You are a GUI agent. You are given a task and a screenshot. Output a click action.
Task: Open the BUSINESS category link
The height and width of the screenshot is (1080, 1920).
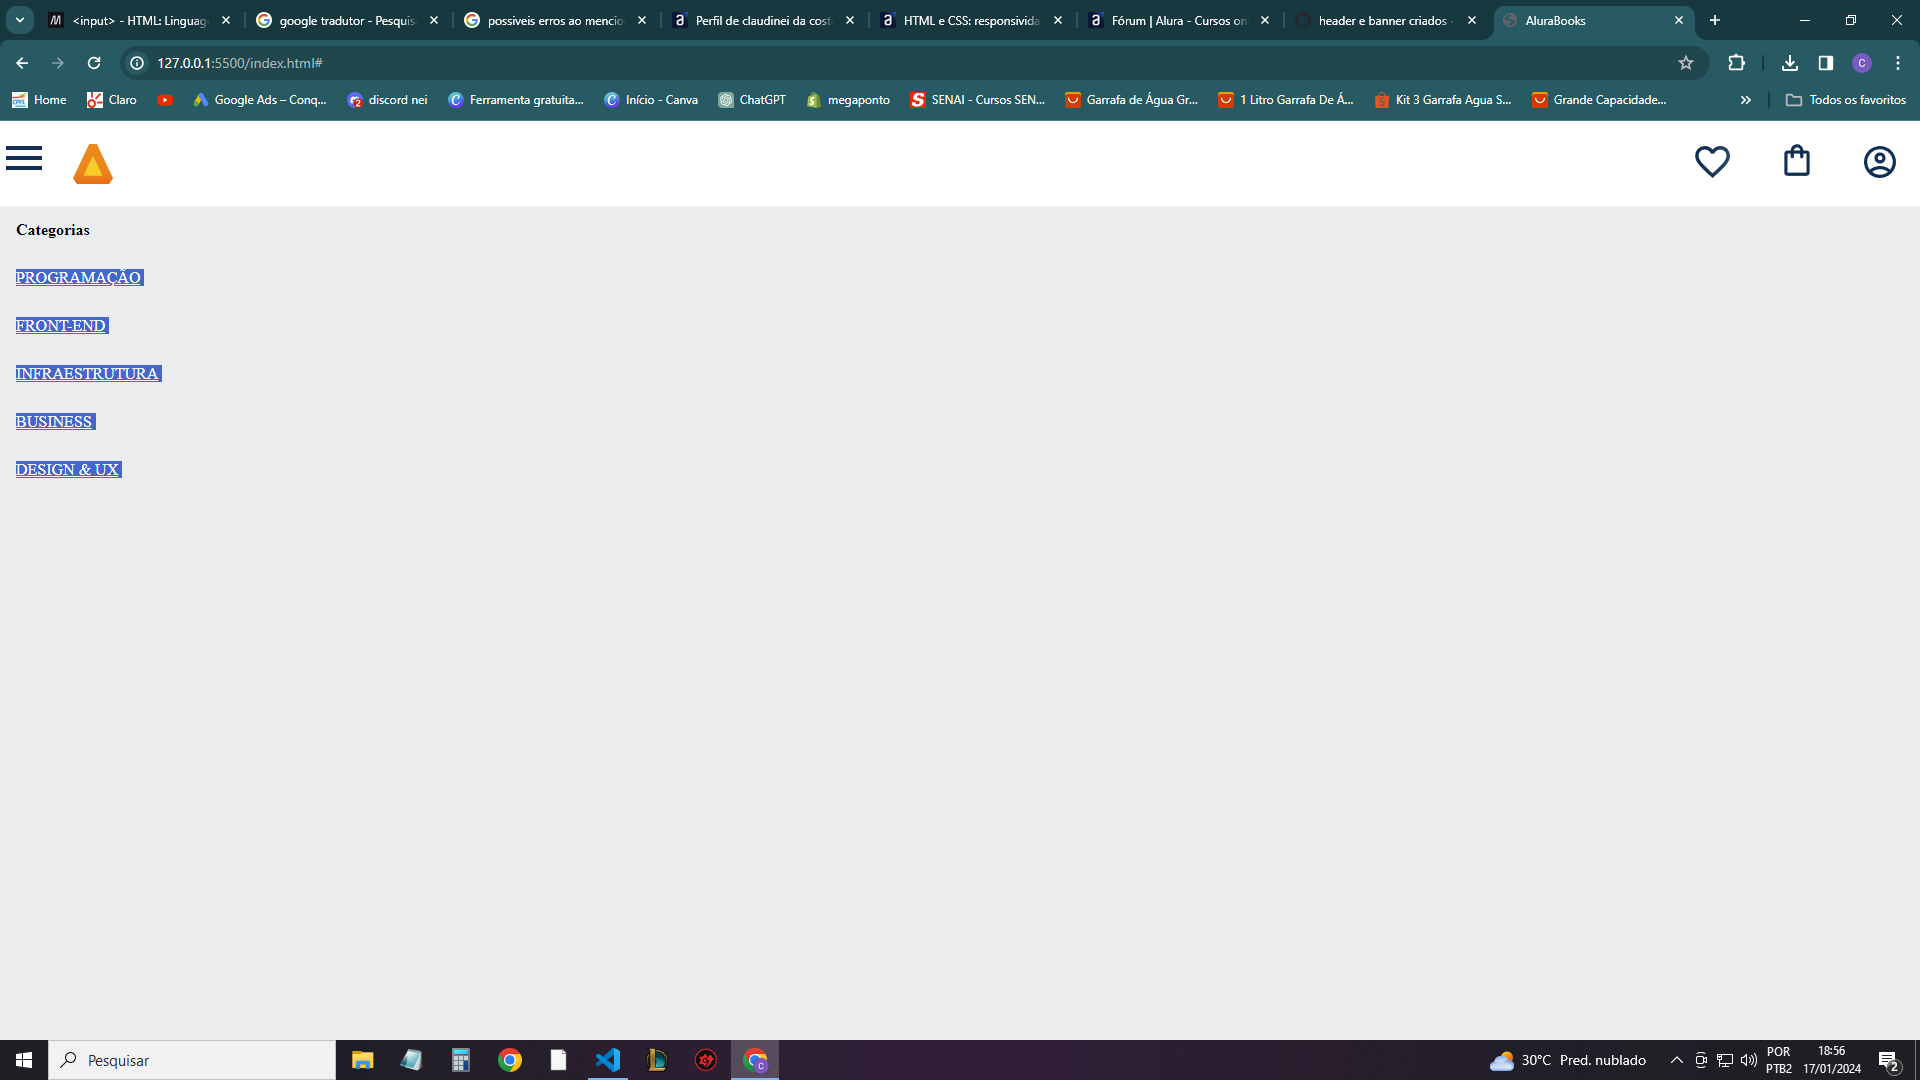[x=55, y=422]
